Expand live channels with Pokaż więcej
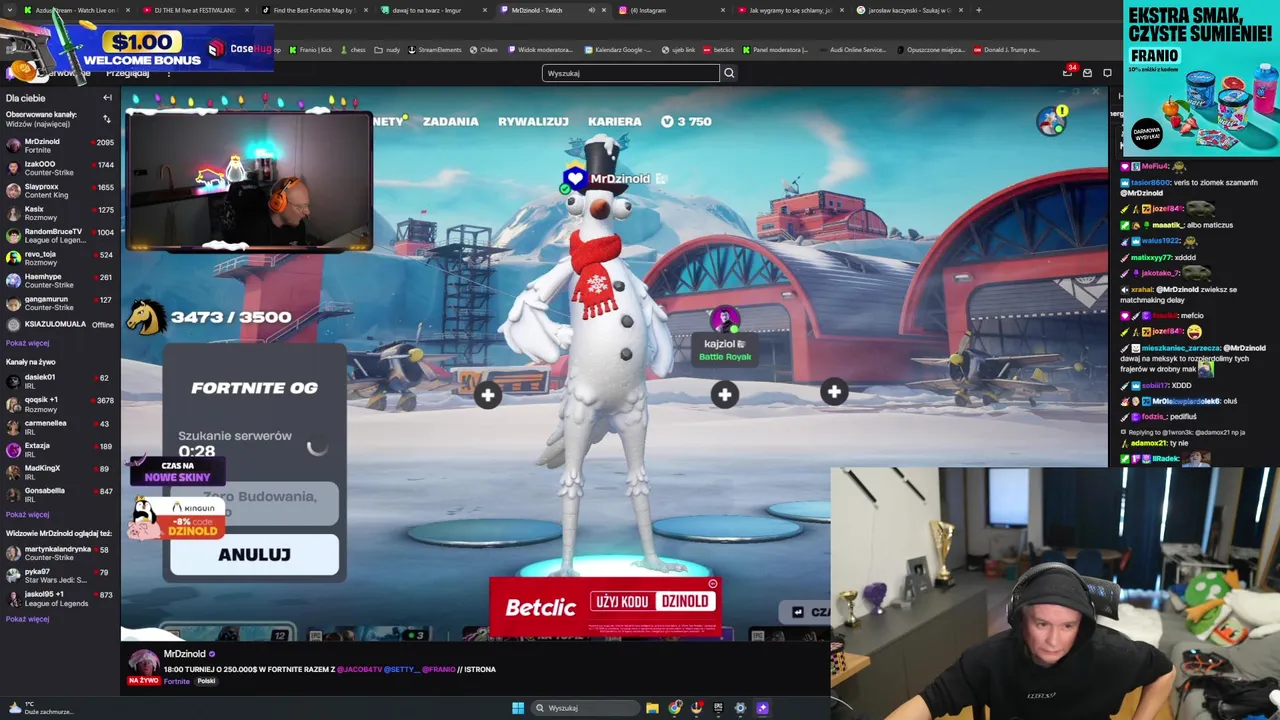This screenshot has width=1280, height=720. (x=28, y=514)
